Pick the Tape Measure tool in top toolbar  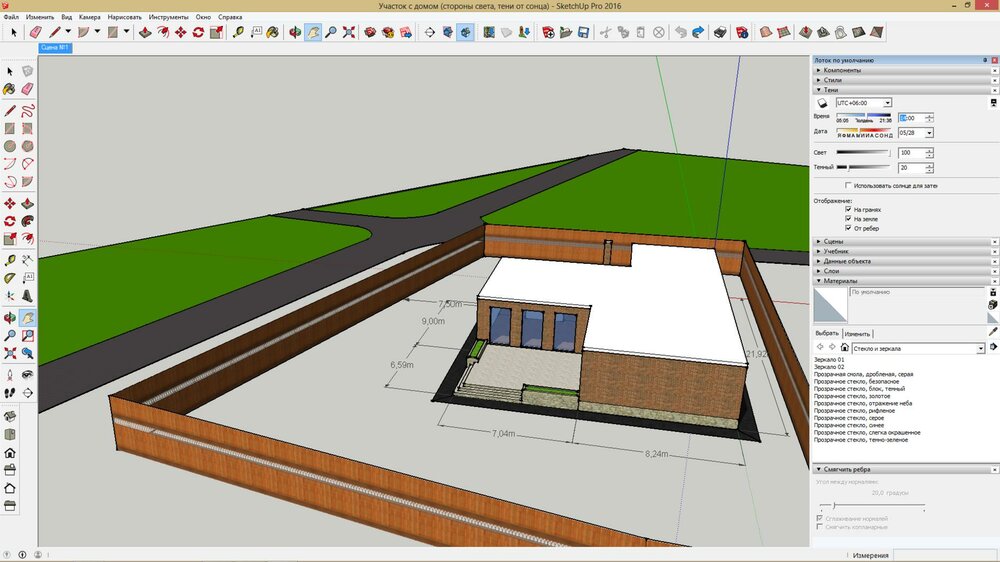click(x=239, y=32)
